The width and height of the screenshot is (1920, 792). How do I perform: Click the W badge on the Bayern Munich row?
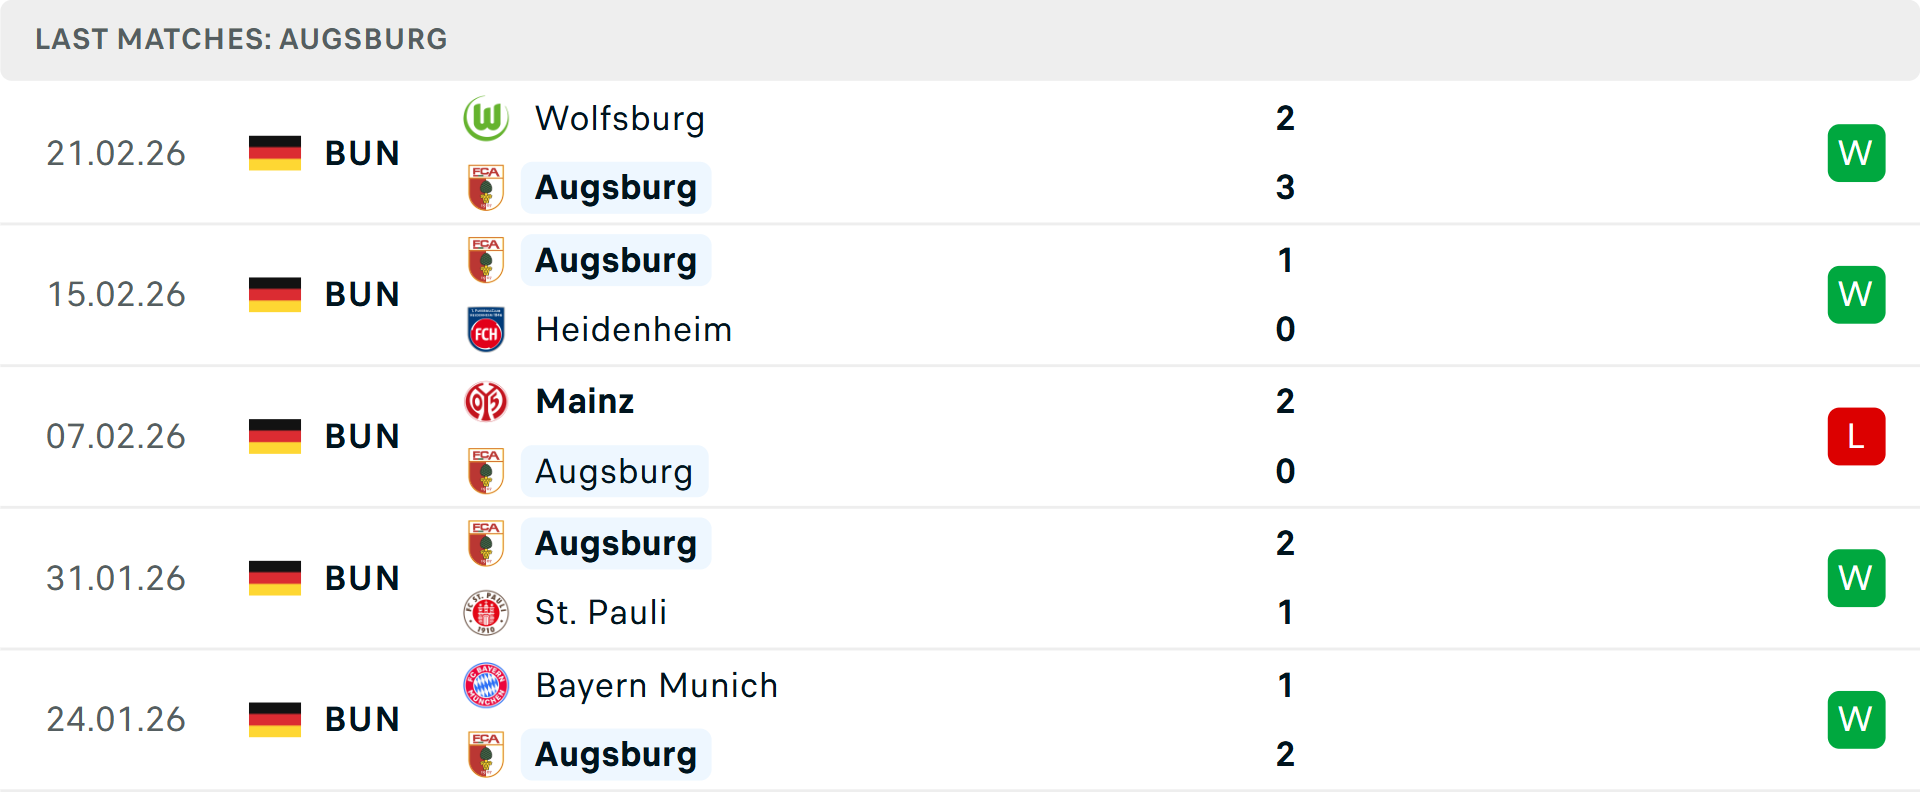click(1856, 718)
